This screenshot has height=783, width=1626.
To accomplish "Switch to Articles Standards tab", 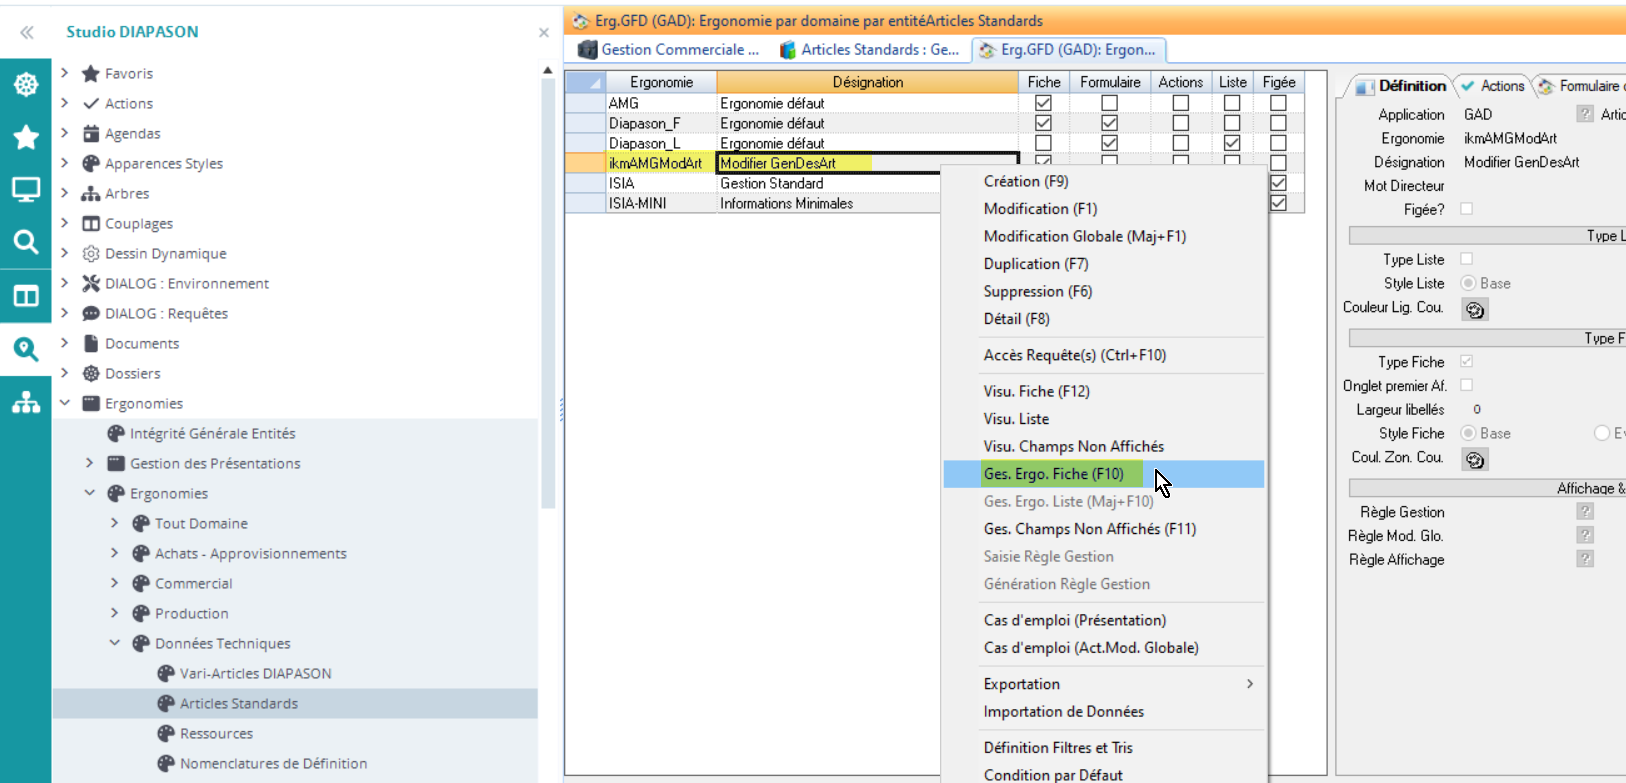I will tap(869, 49).
